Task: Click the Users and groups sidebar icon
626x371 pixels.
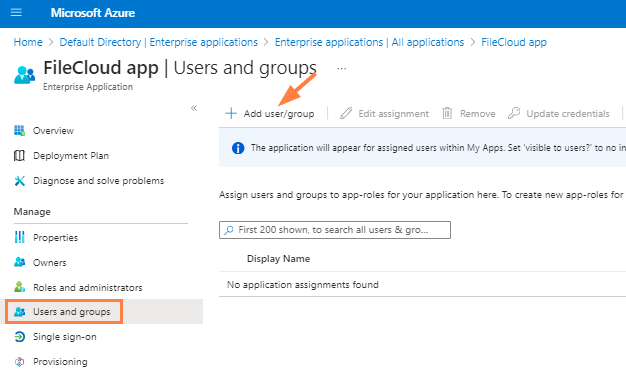Action: pos(20,311)
